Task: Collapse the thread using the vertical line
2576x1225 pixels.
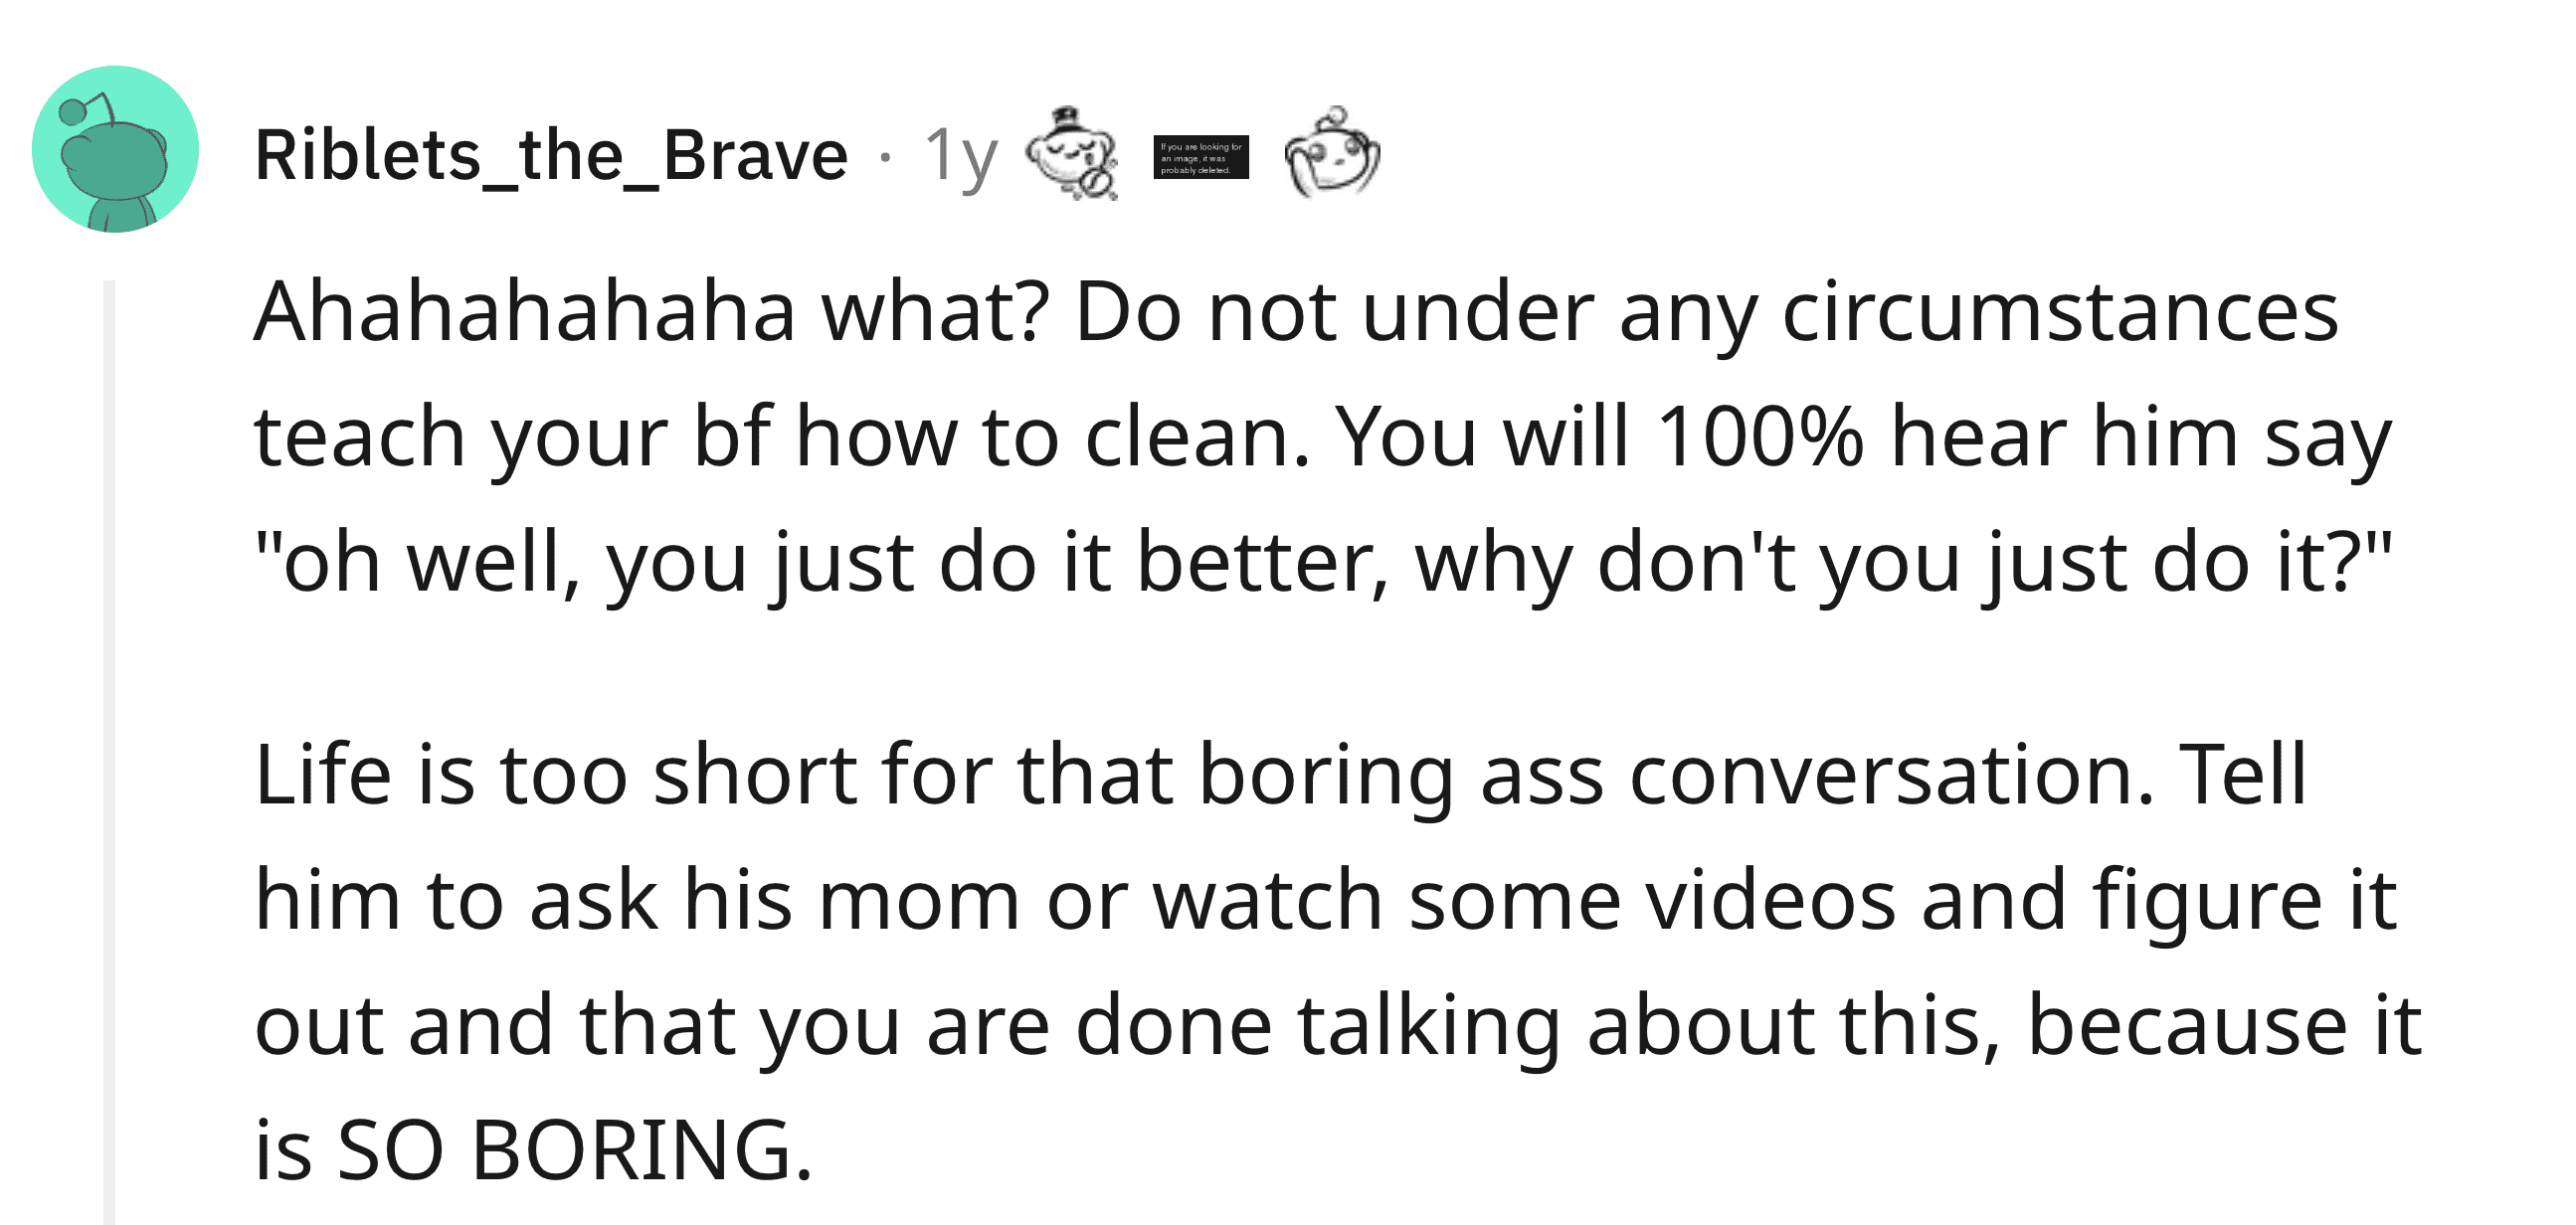Action: click(110, 752)
